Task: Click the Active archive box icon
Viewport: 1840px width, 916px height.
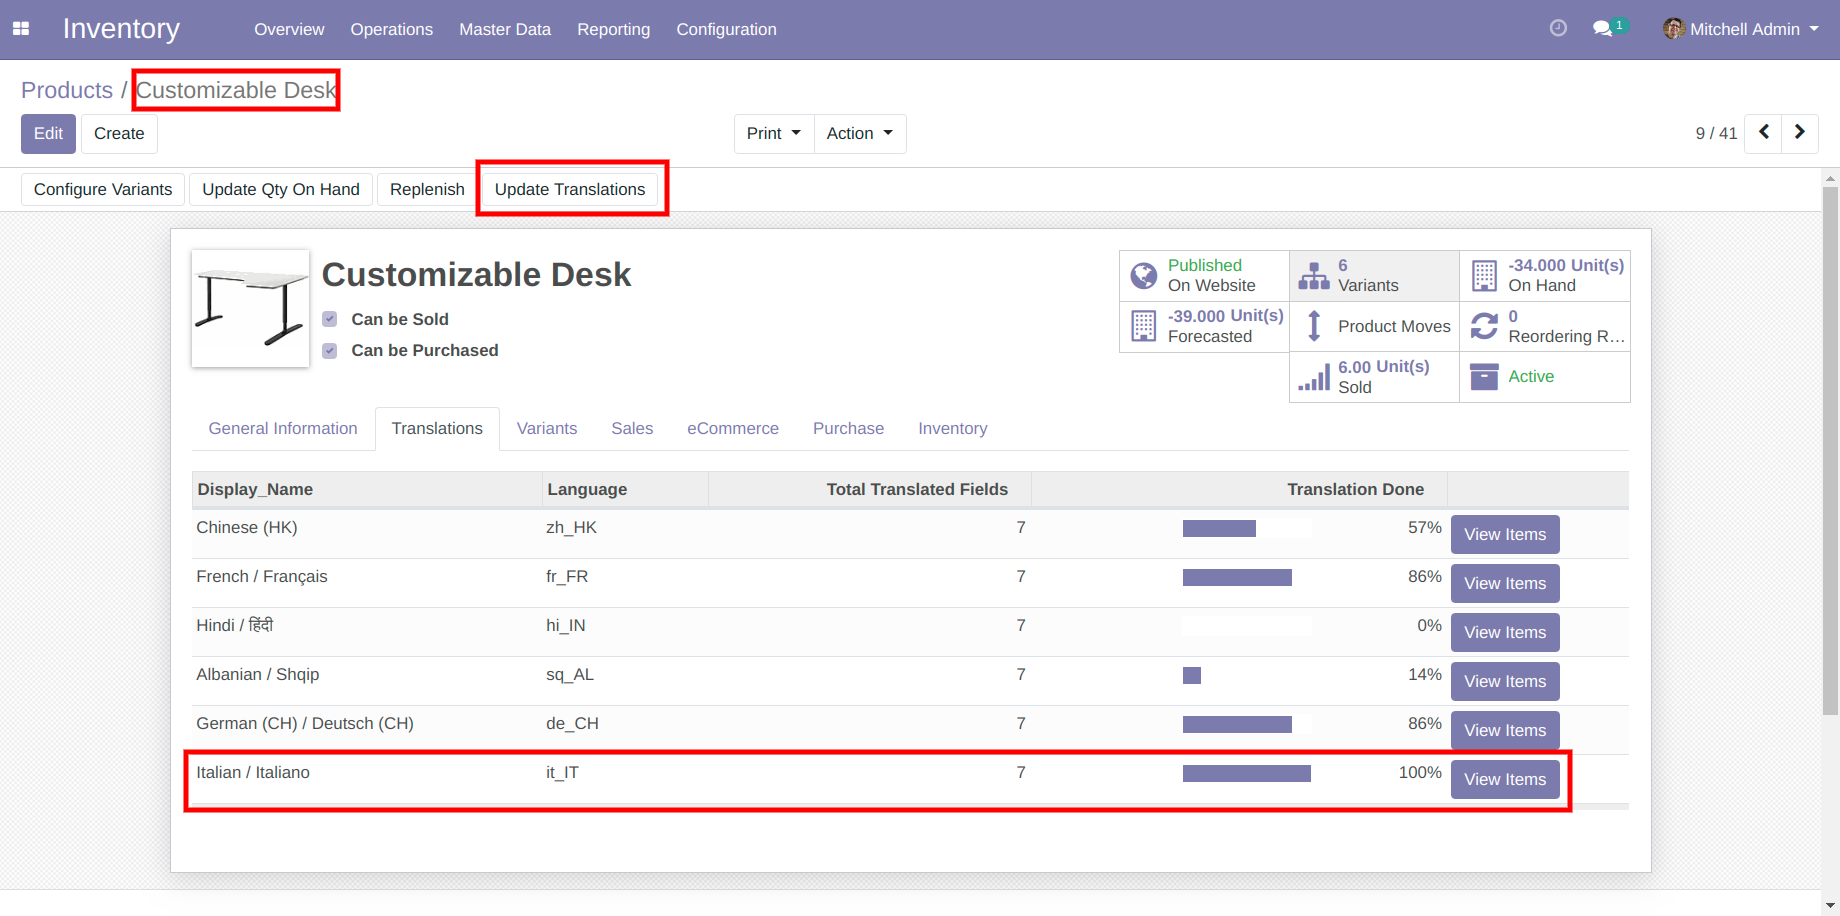Action: click(x=1484, y=377)
